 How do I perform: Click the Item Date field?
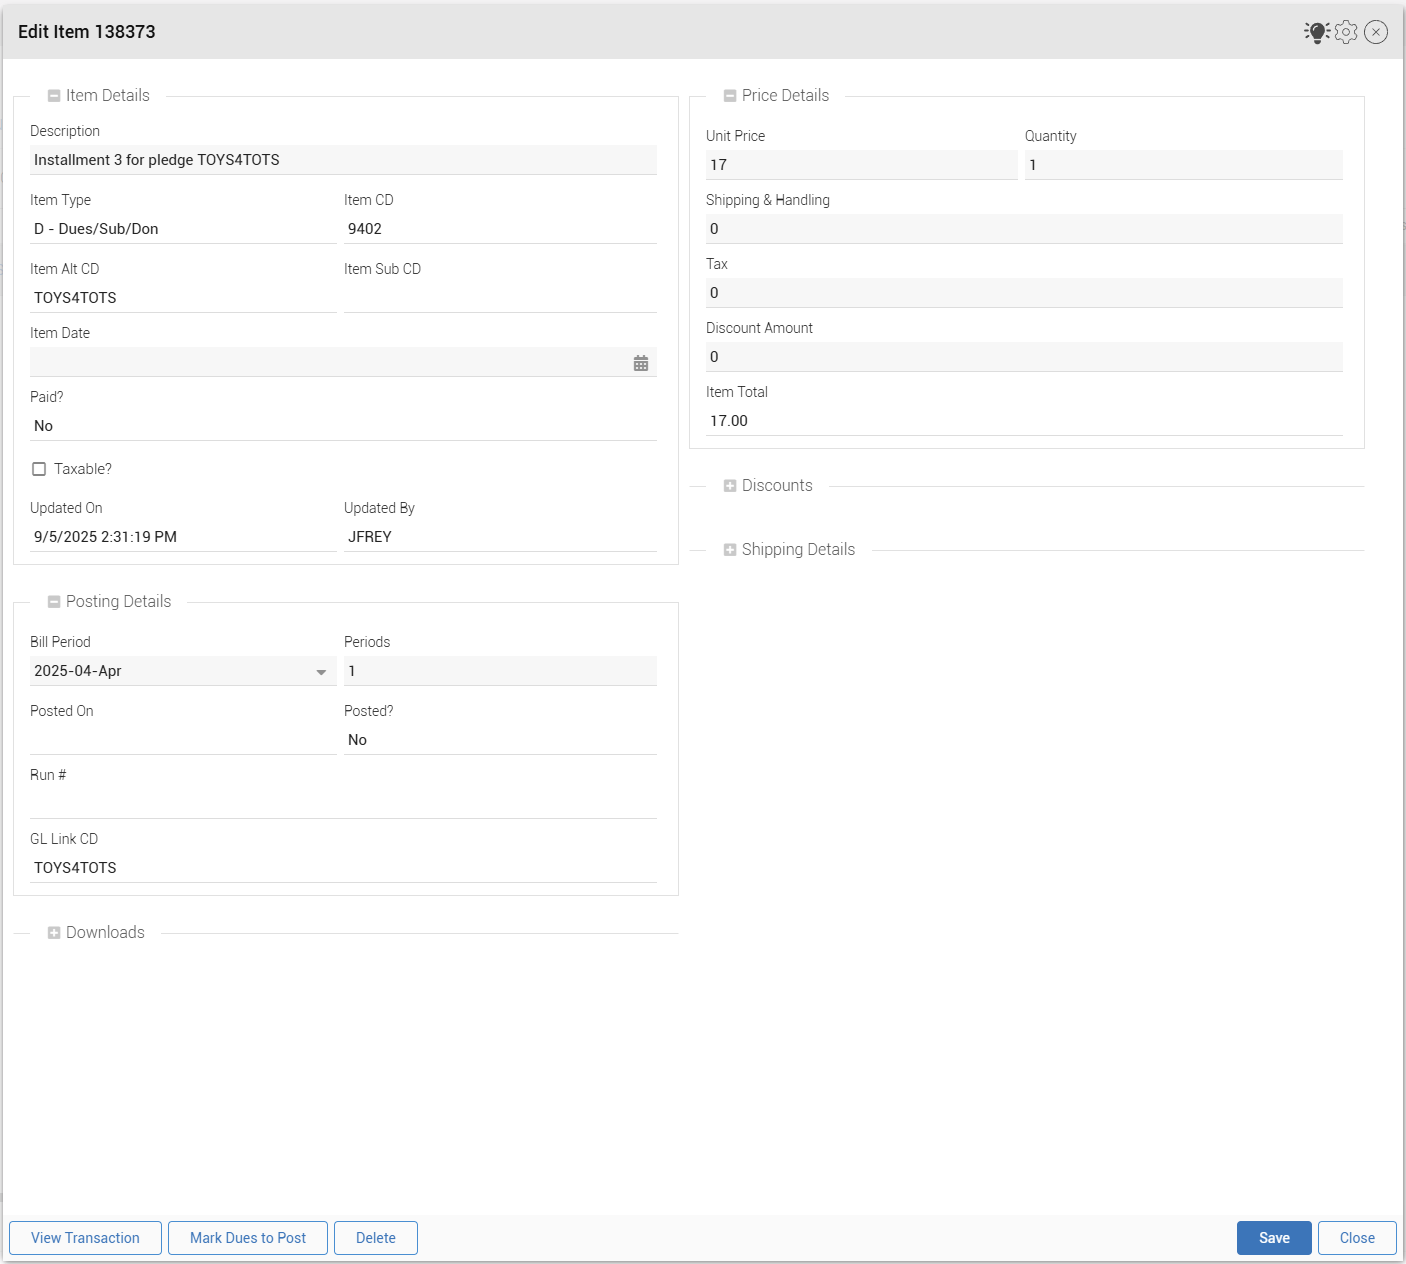tap(343, 362)
